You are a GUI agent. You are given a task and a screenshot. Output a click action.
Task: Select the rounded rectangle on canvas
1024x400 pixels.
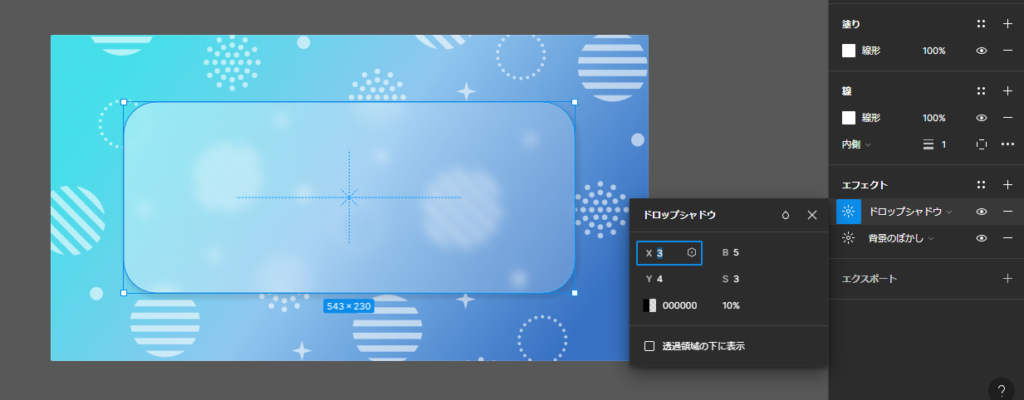click(349, 197)
